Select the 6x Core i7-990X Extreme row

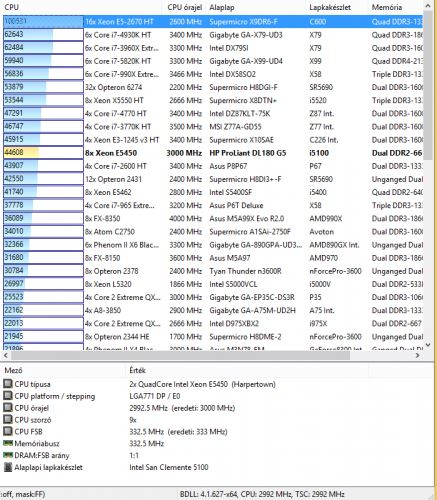tap(213, 74)
